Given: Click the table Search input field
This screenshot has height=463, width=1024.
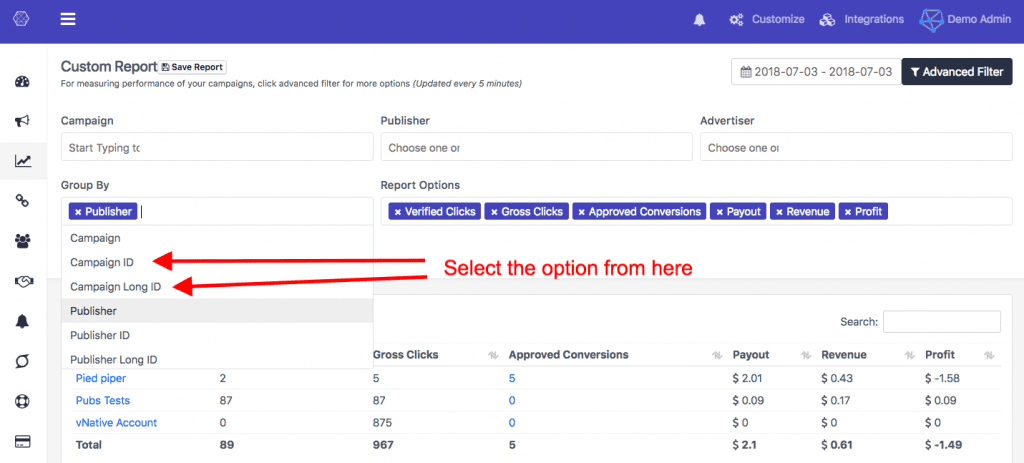Looking at the screenshot, I should [x=941, y=321].
